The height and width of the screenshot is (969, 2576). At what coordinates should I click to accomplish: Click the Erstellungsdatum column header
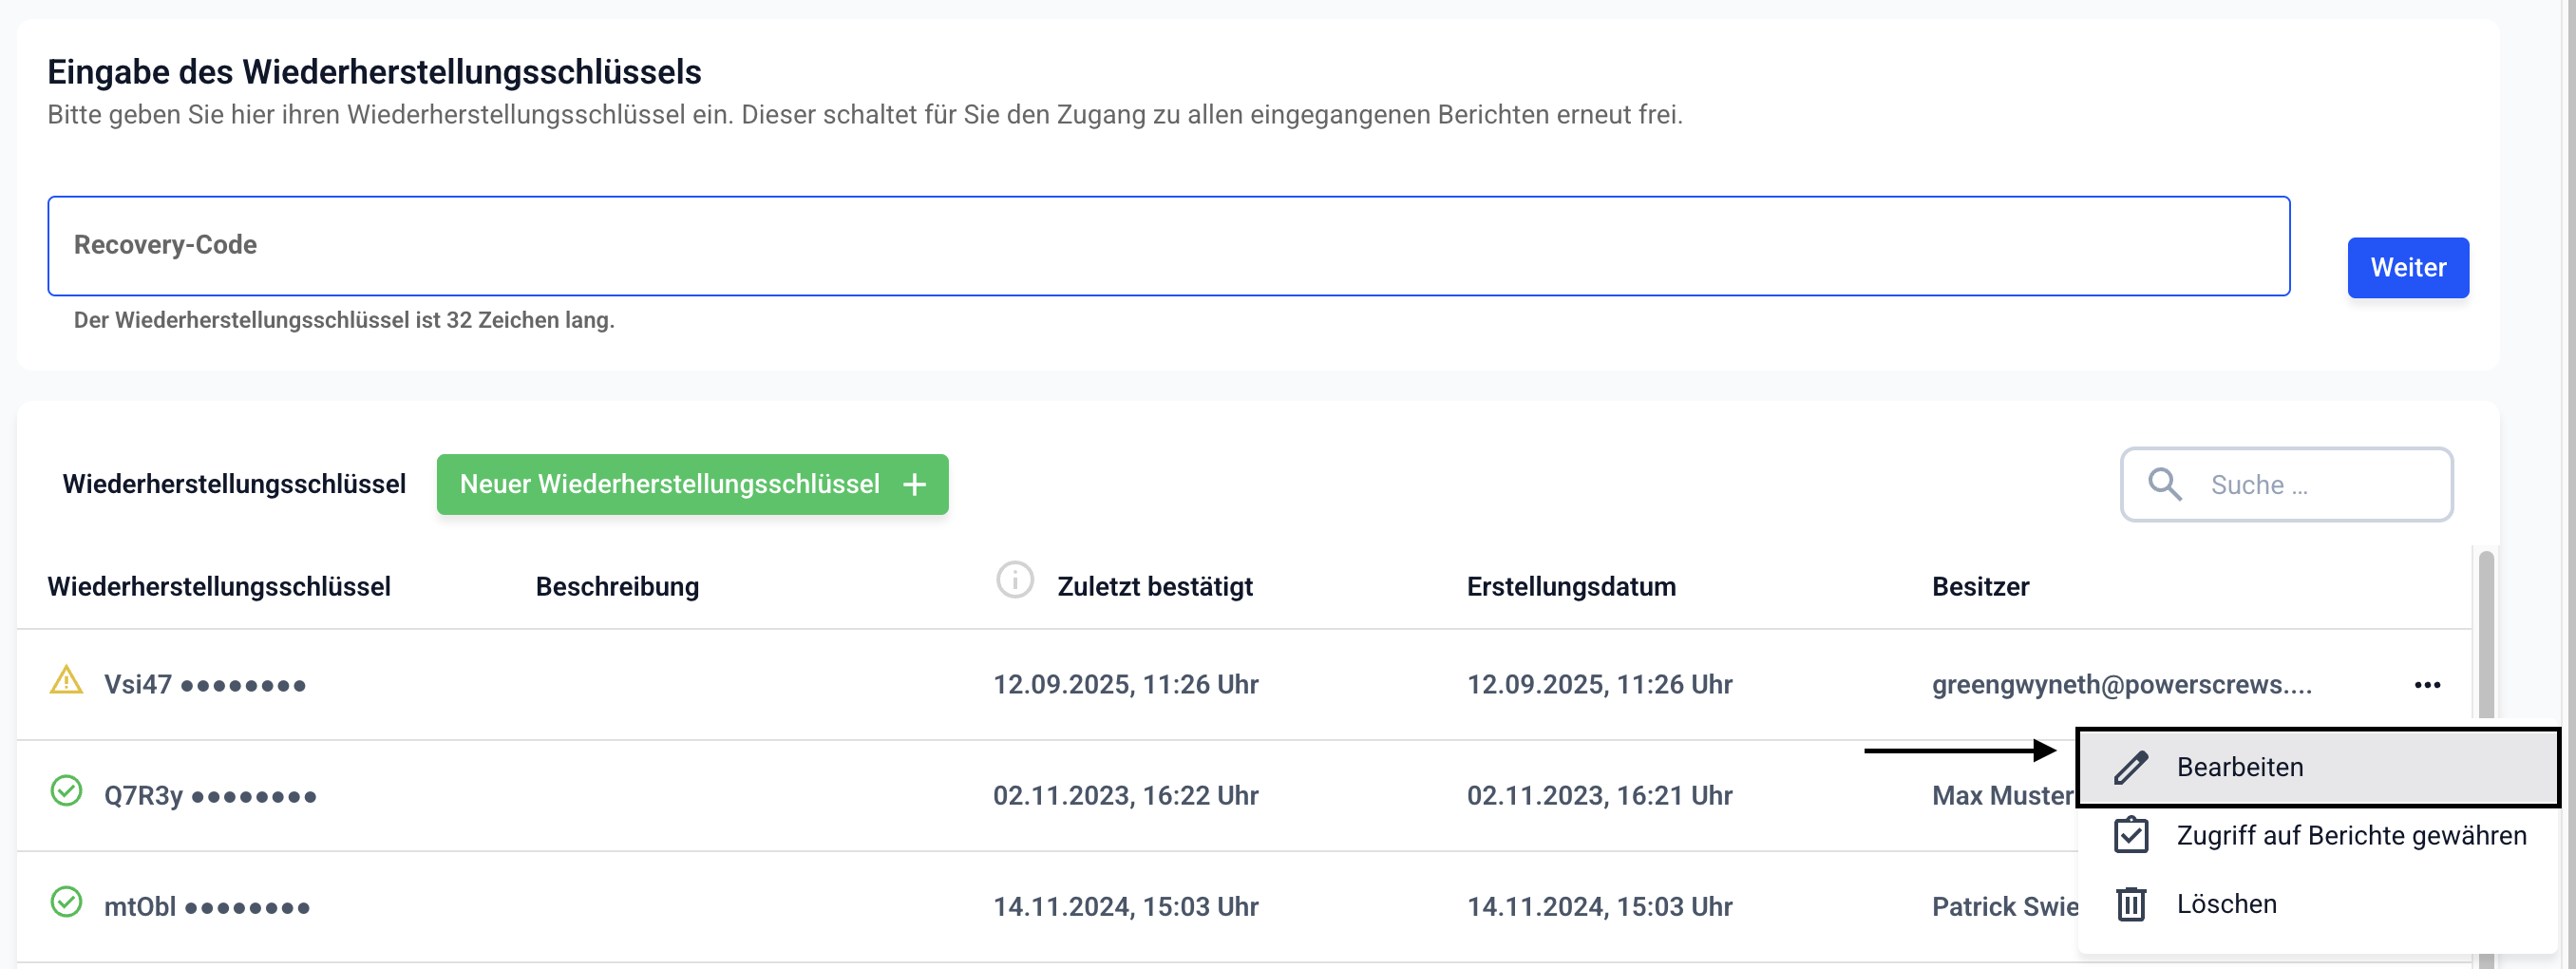pos(1570,586)
